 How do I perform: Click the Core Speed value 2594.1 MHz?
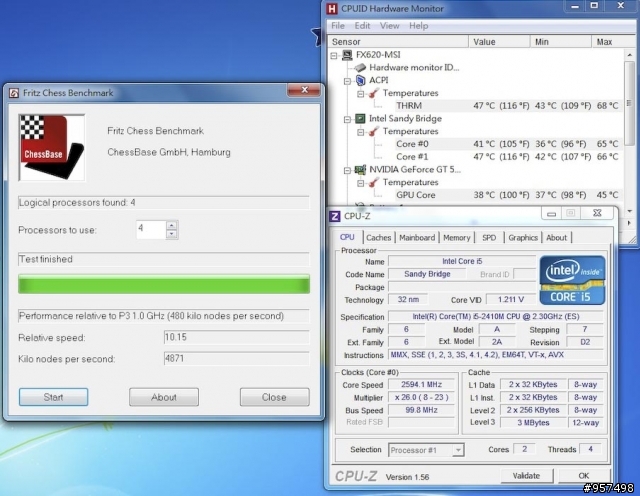click(421, 385)
